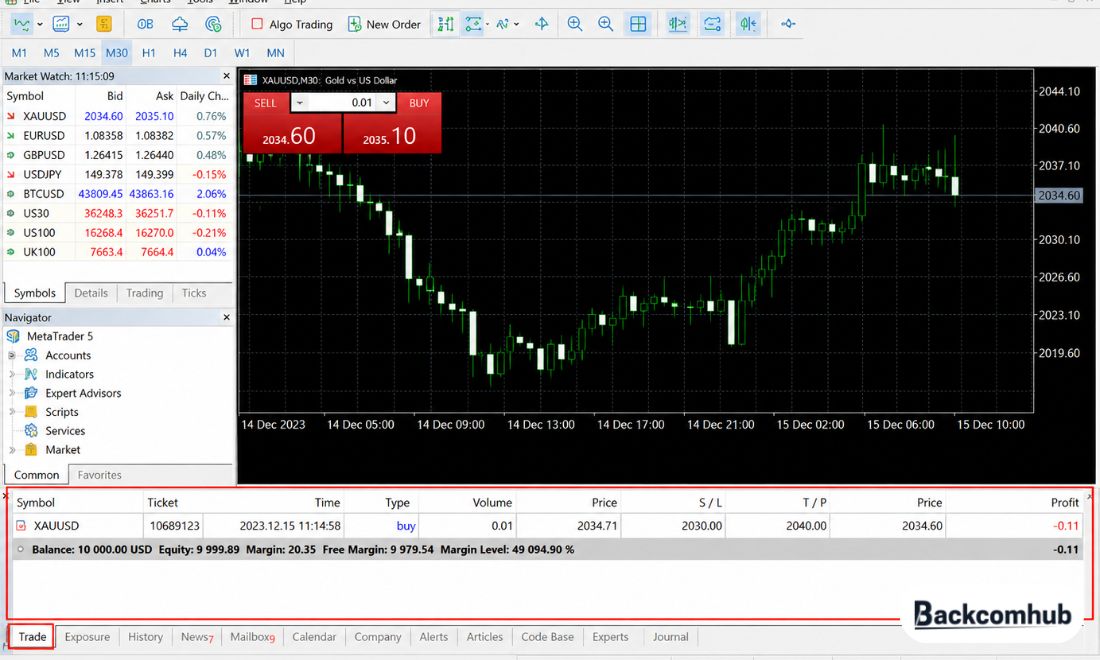Open the Journal tab
Viewport: 1100px width, 660px height.
pyautogui.click(x=671, y=637)
